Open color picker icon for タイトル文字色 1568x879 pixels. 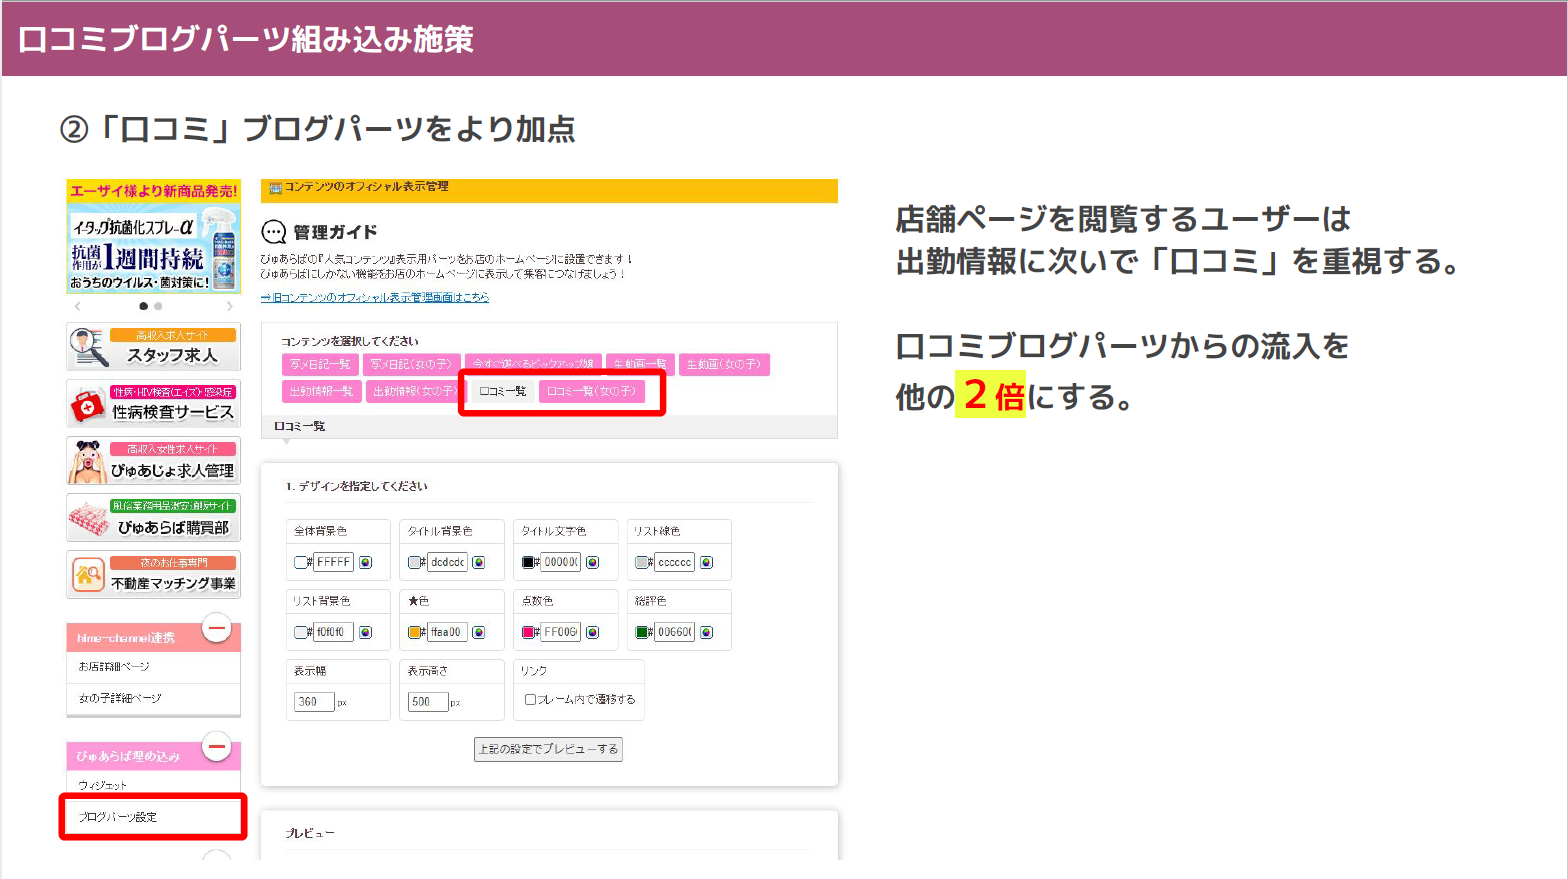click(593, 562)
